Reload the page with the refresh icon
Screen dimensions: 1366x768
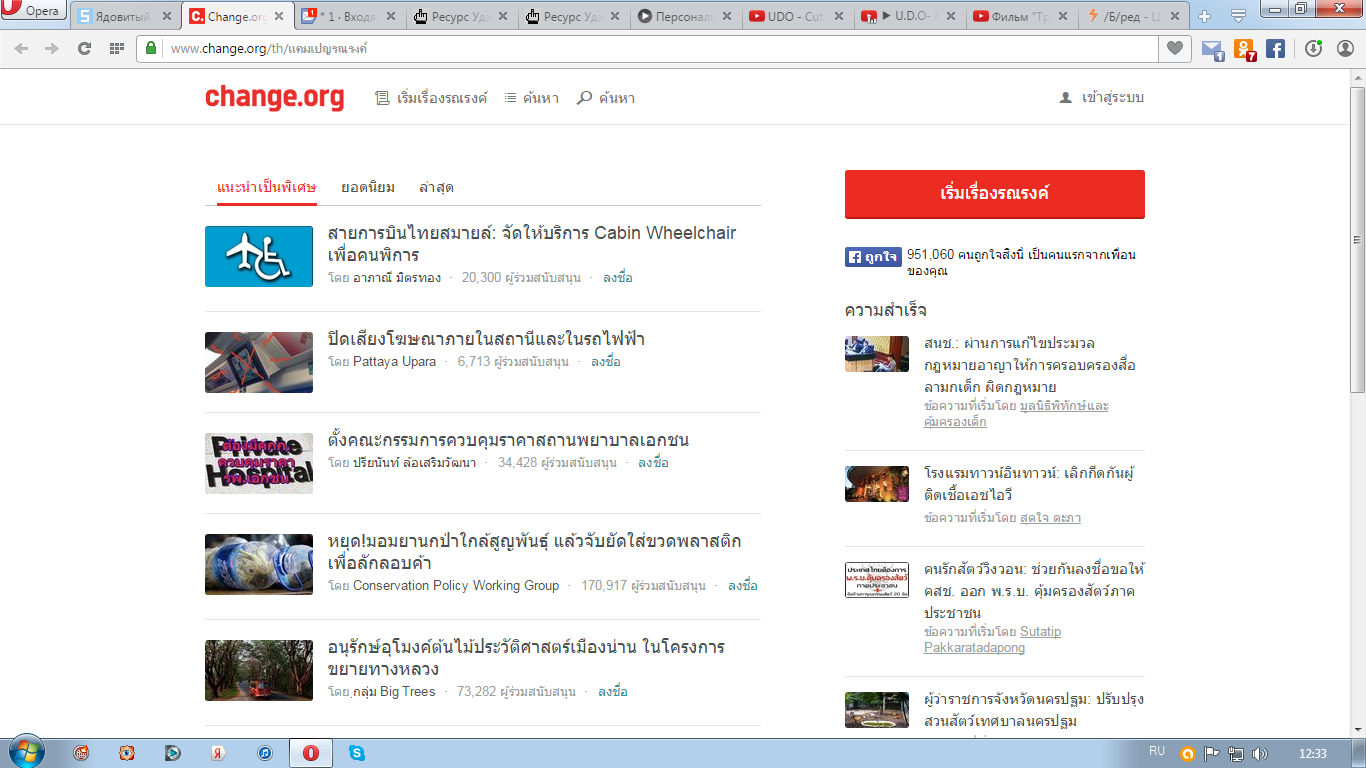click(x=84, y=48)
